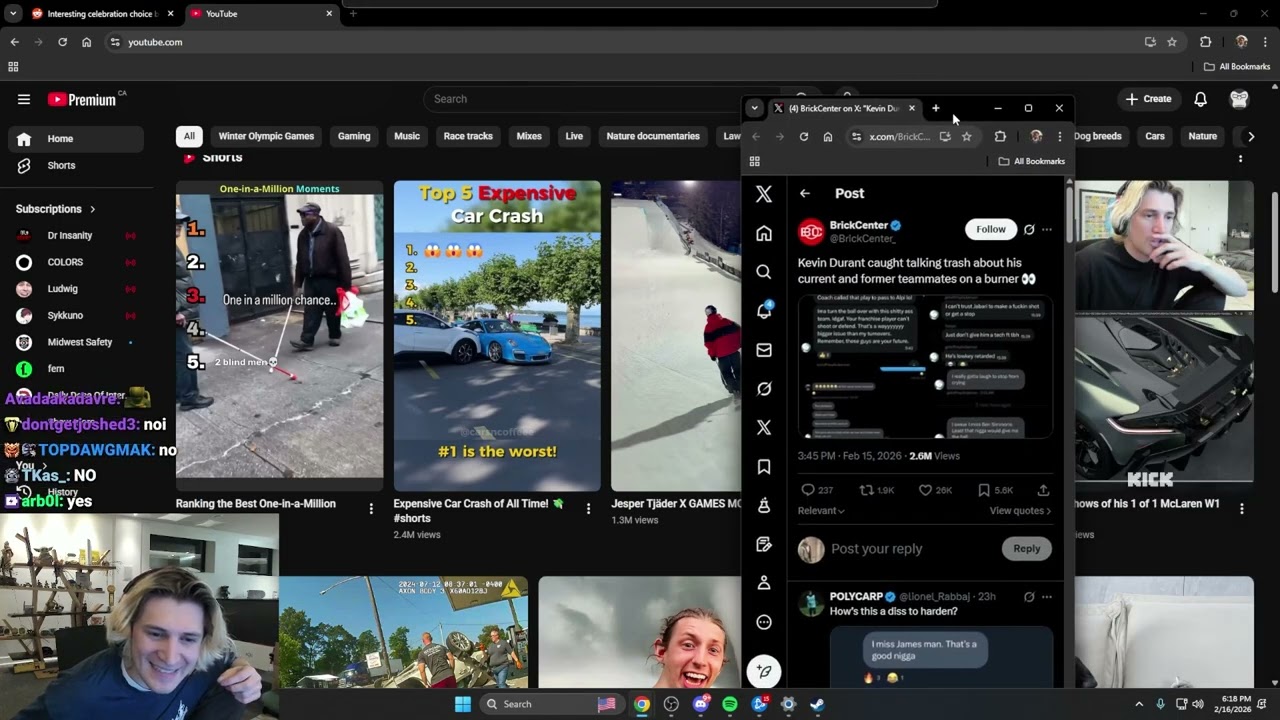Open X more options circle icon
1280x720 pixels.
pos(764,622)
